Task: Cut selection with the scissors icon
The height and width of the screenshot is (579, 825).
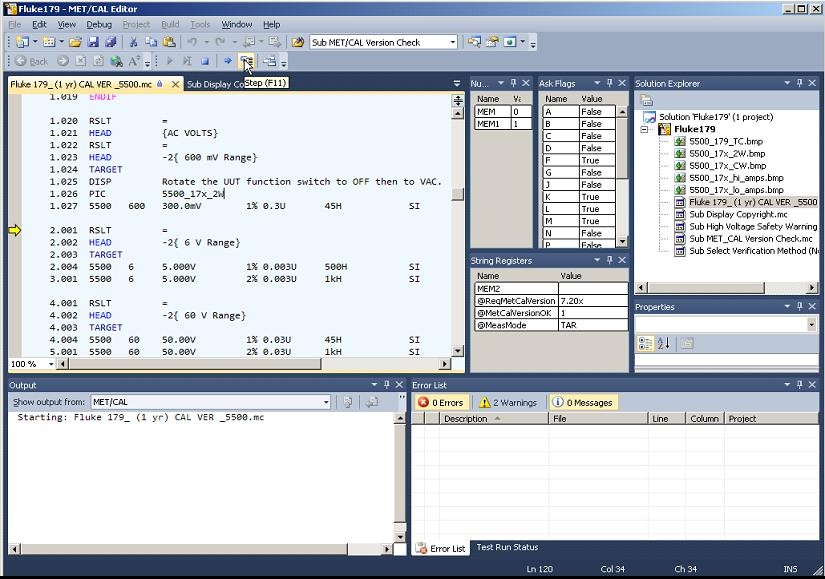Action: coord(133,42)
